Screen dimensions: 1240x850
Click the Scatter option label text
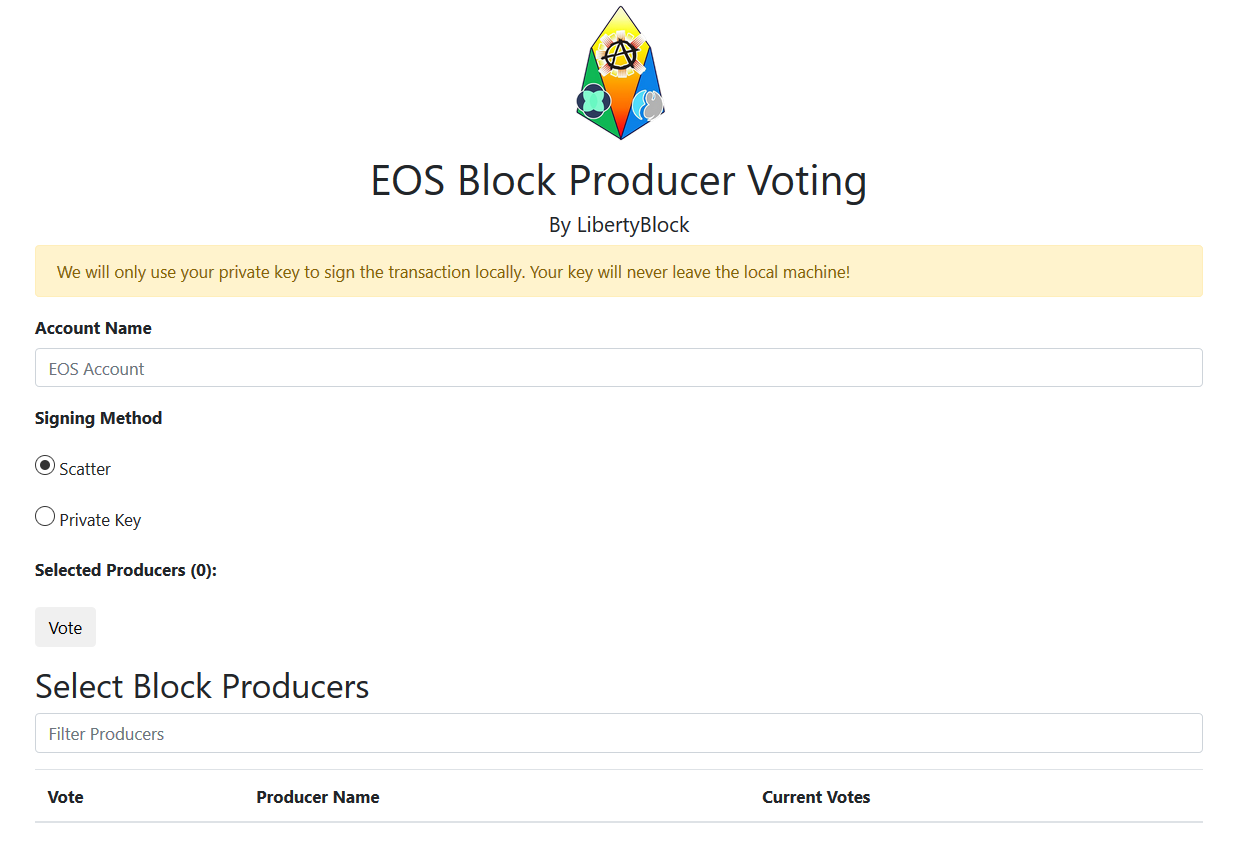pyautogui.click(x=85, y=469)
